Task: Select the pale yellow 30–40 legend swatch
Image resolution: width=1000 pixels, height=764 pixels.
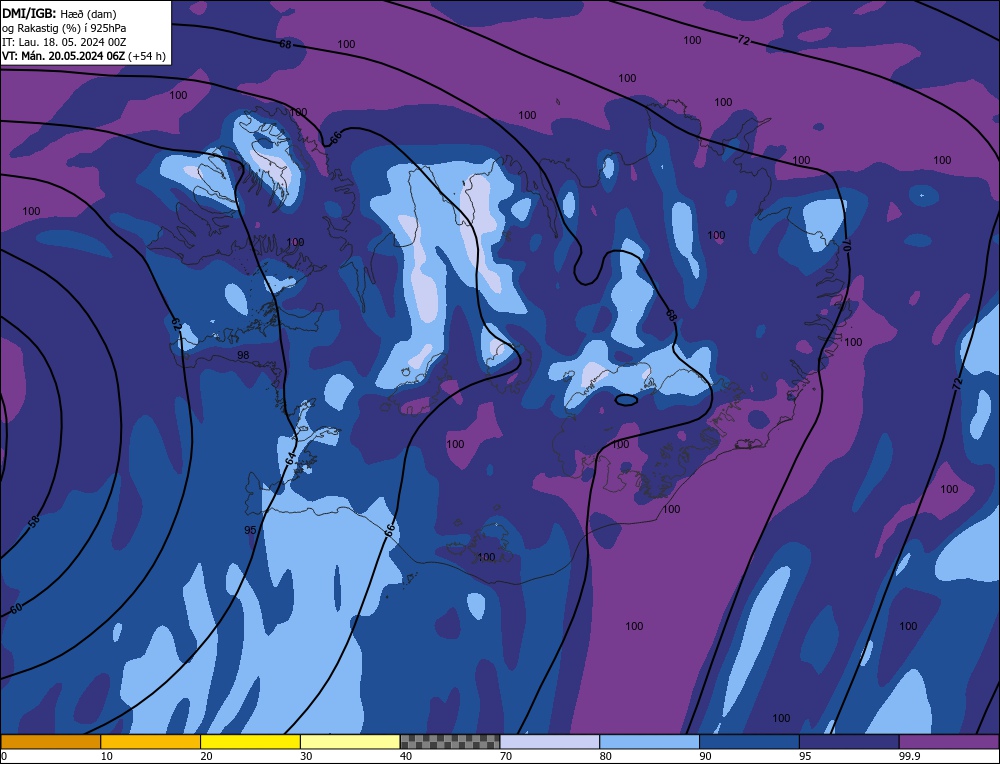Action: 350,742
